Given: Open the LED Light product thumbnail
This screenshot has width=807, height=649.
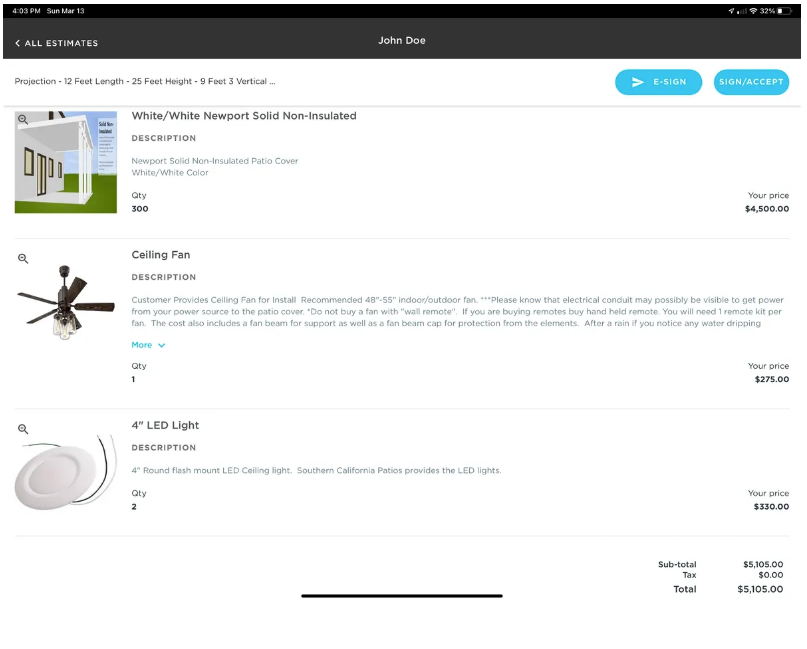Looking at the screenshot, I should coord(66,472).
